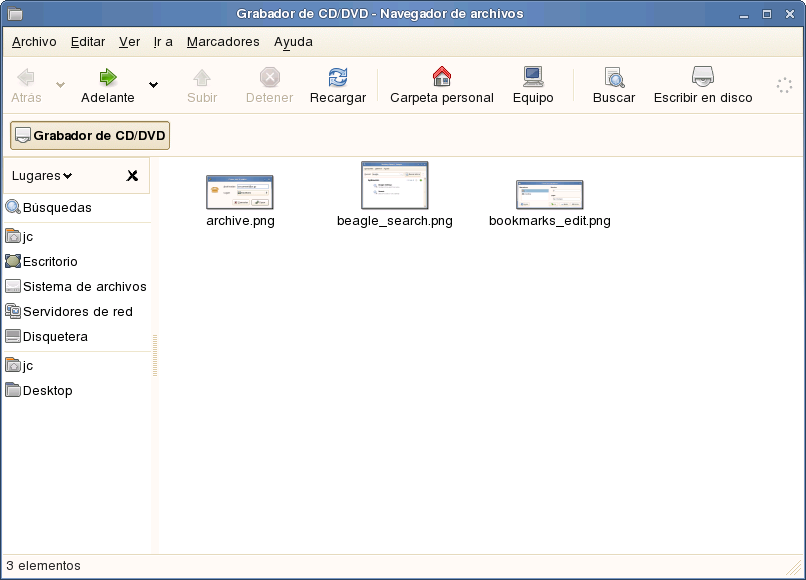This screenshot has width=806, height=580.
Task: Open Carpeta personal home icon
Action: [x=442, y=76]
